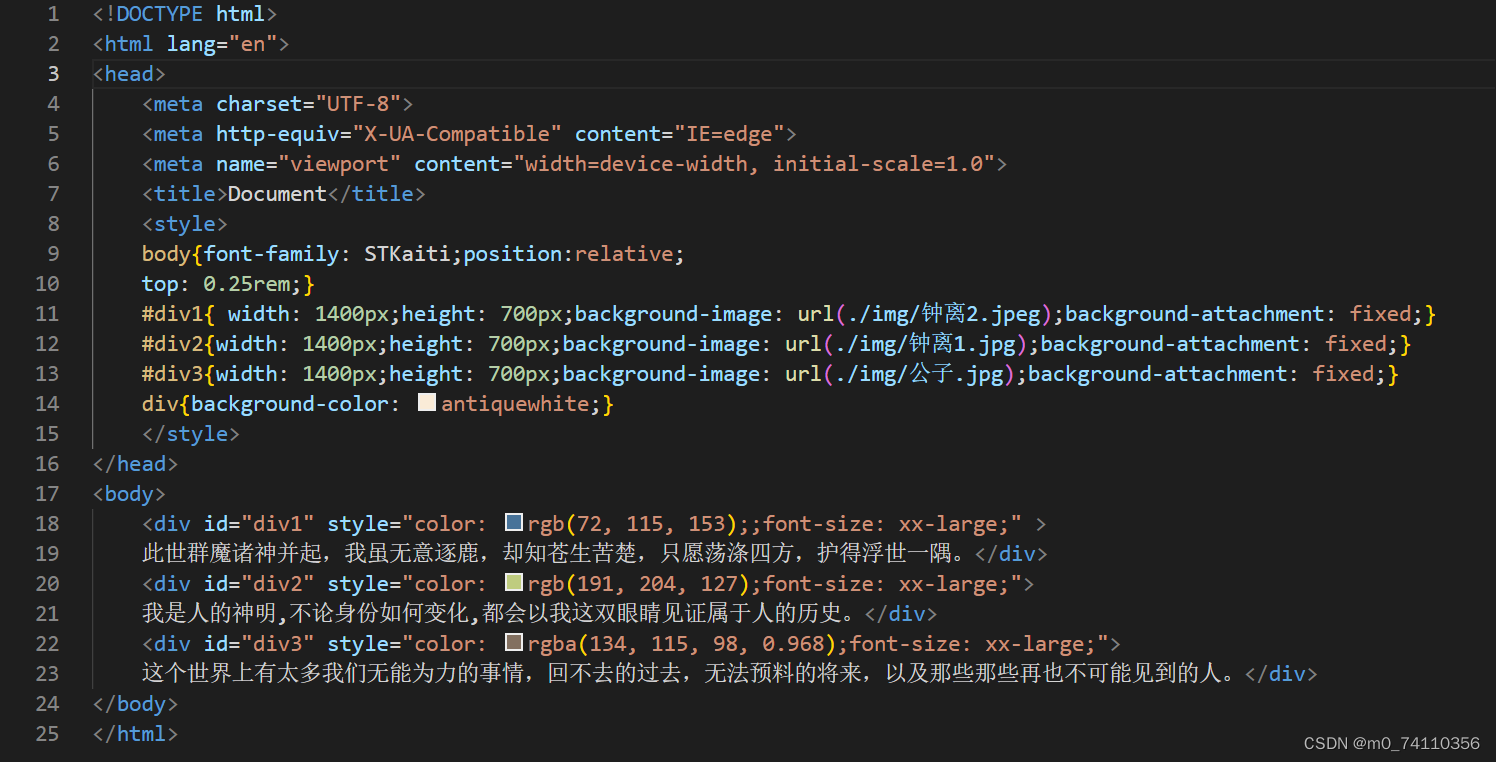This screenshot has width=1496, height=762.
Task: Click url(./img/钟离2.jpeg) path
Action: click(x=925, y=314)
